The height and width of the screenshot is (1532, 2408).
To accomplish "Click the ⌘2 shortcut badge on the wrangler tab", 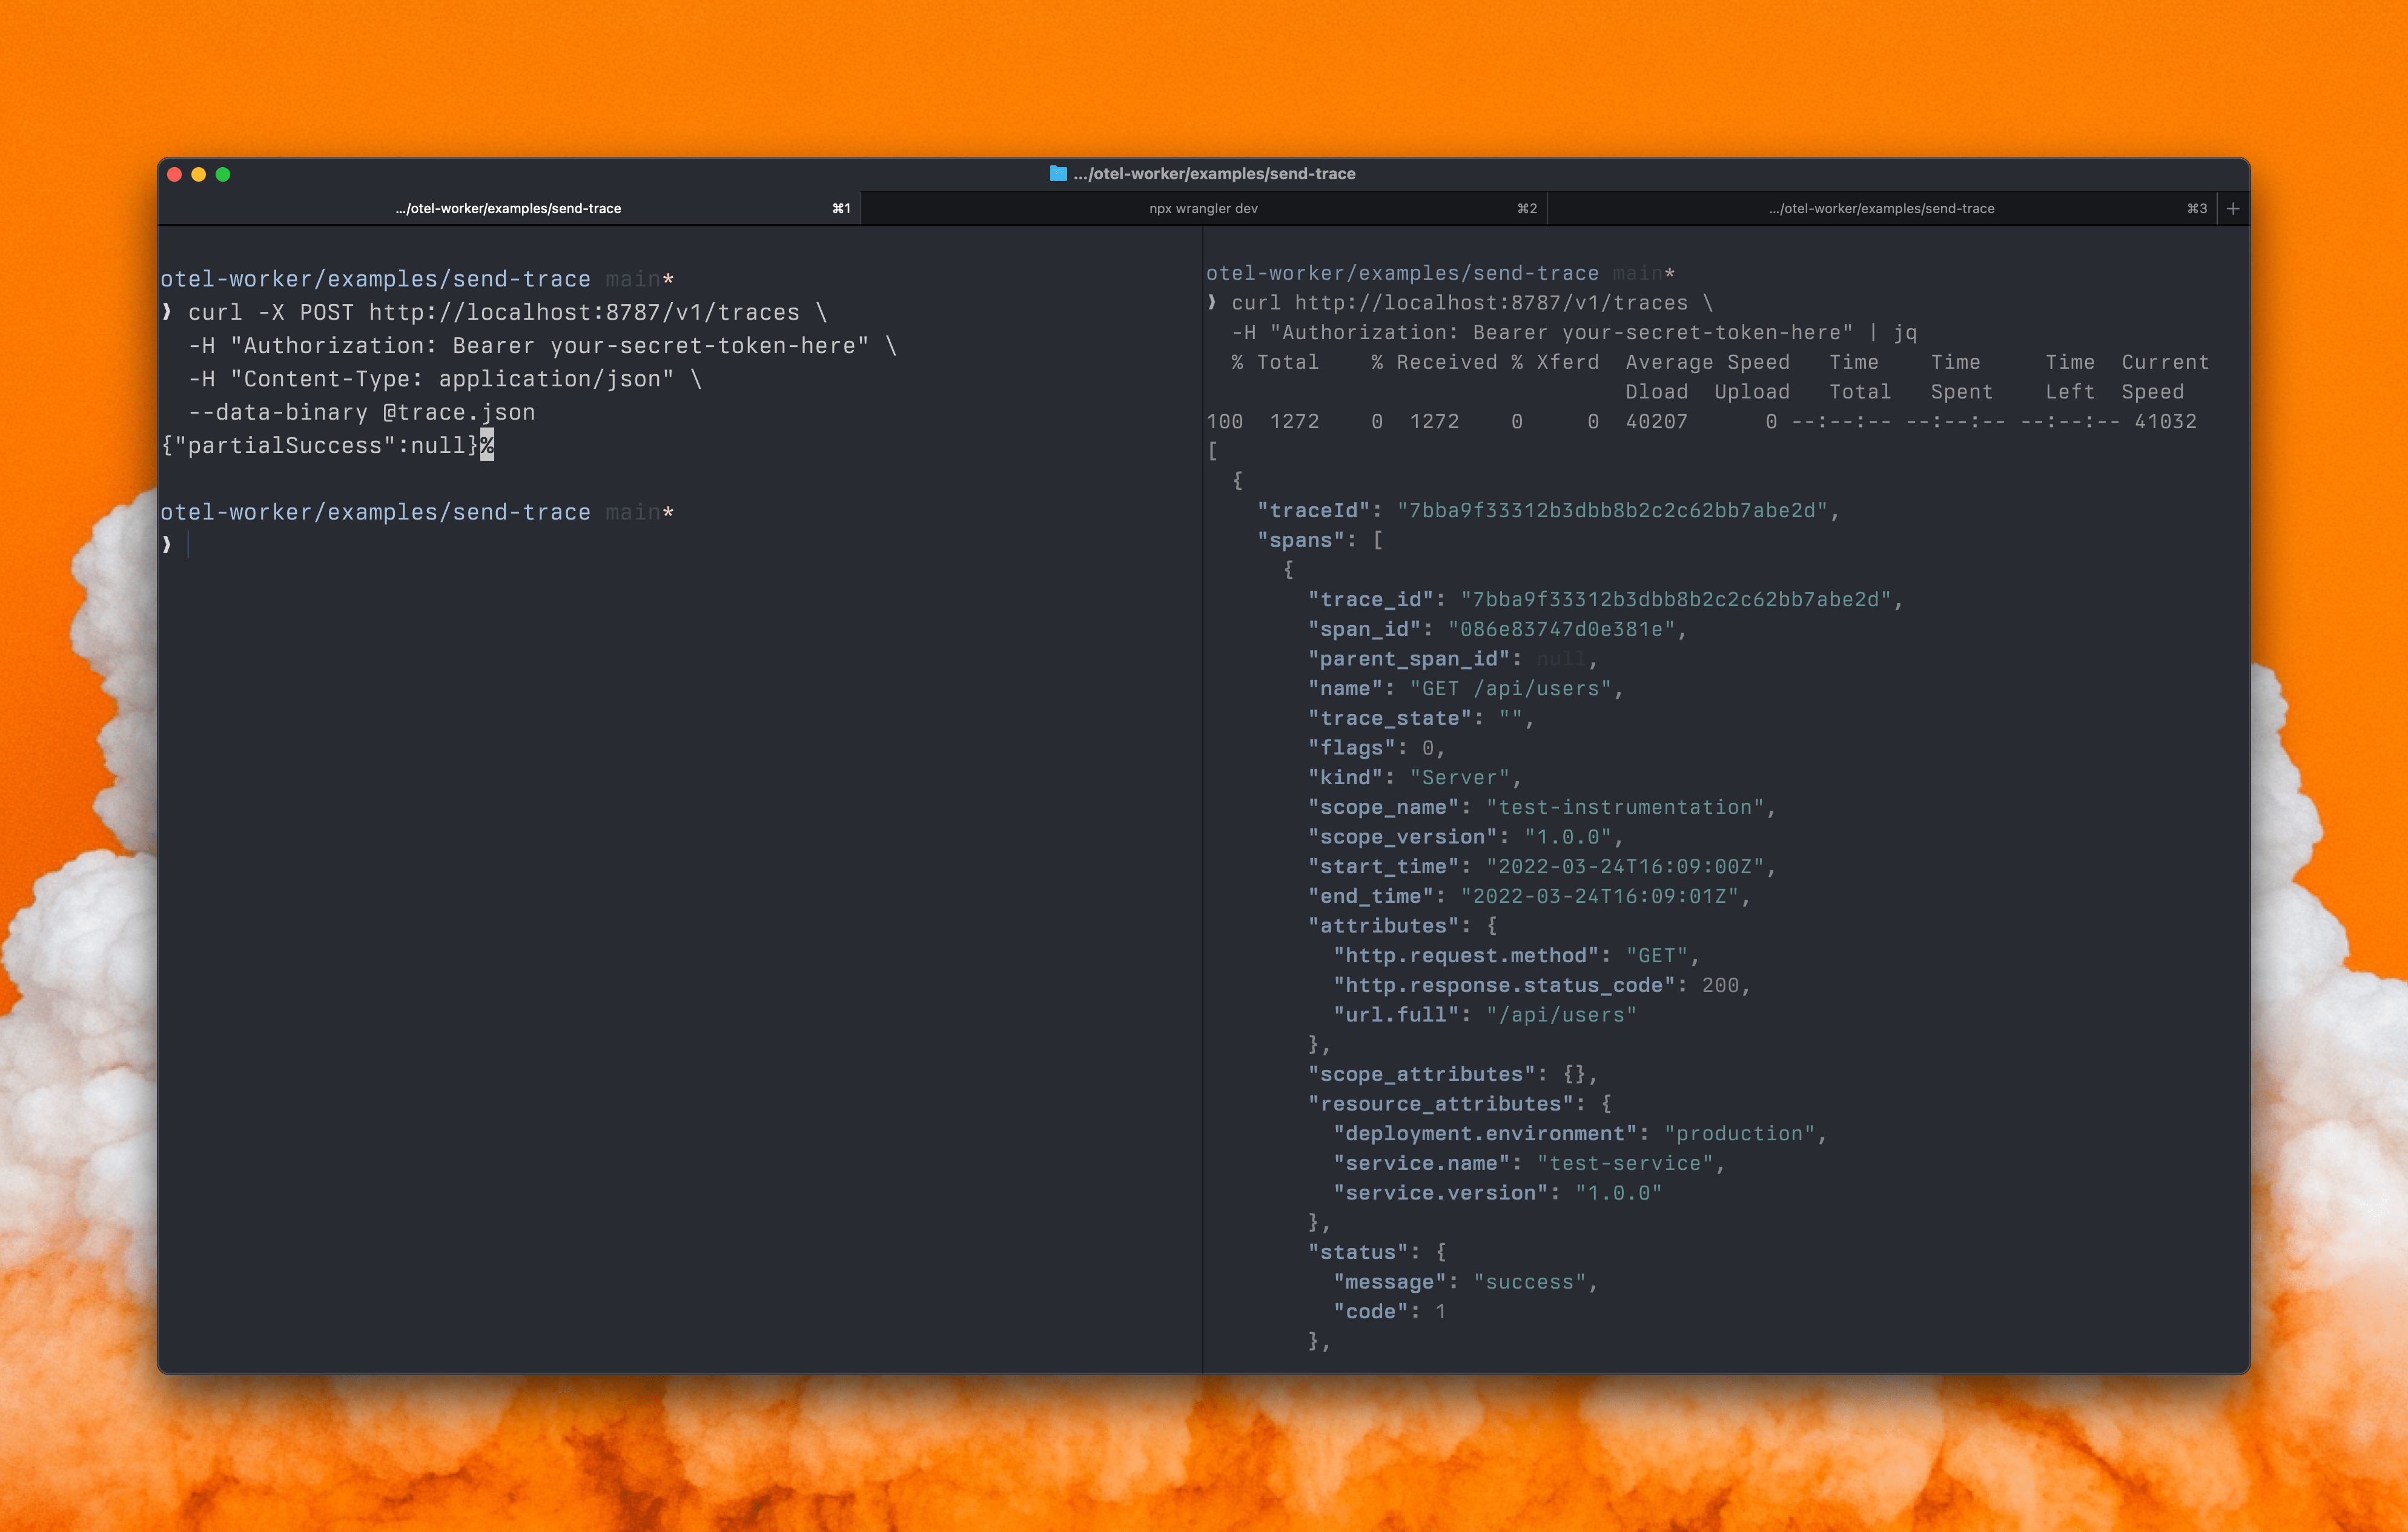I will [x=1524, y=209].
